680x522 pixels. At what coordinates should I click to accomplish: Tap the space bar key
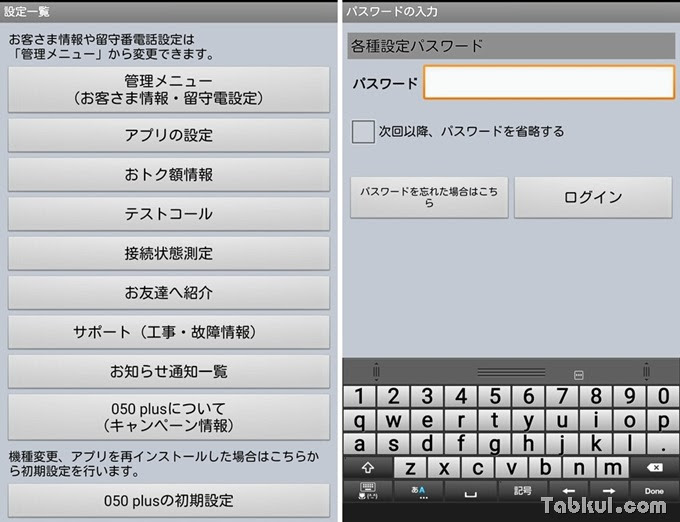[471, 491]
